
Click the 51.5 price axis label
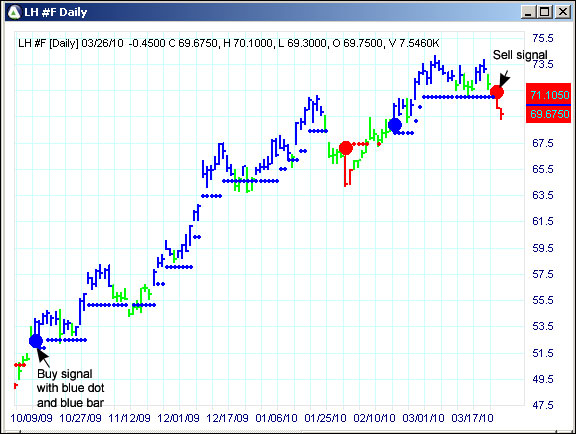point(543,353)
